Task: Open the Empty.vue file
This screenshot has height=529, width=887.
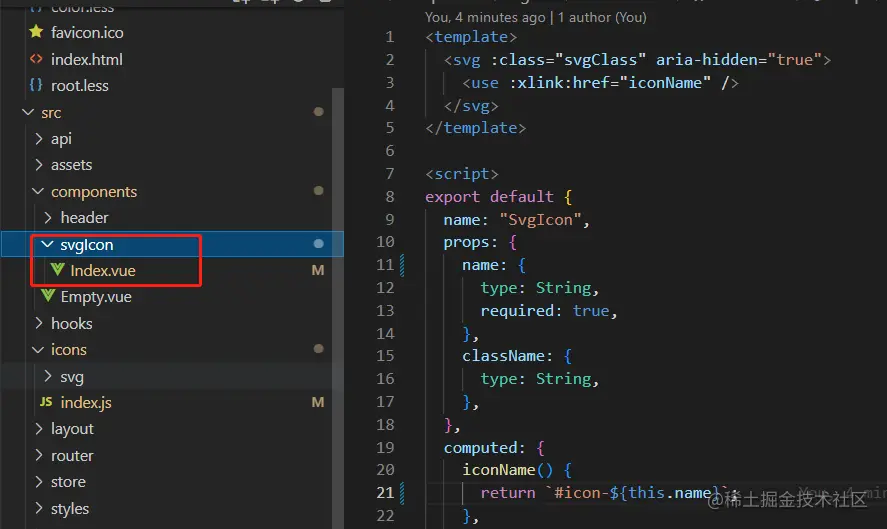Action: coord(96,297)
